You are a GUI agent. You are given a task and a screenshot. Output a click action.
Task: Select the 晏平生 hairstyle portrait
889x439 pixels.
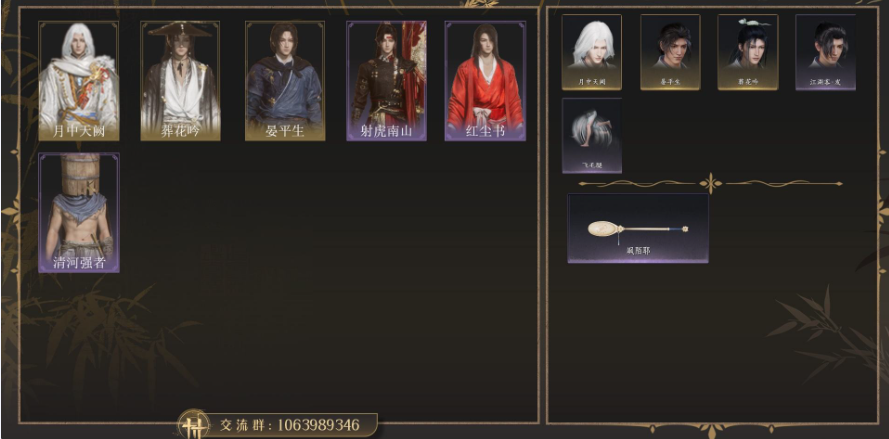[670, 52]
